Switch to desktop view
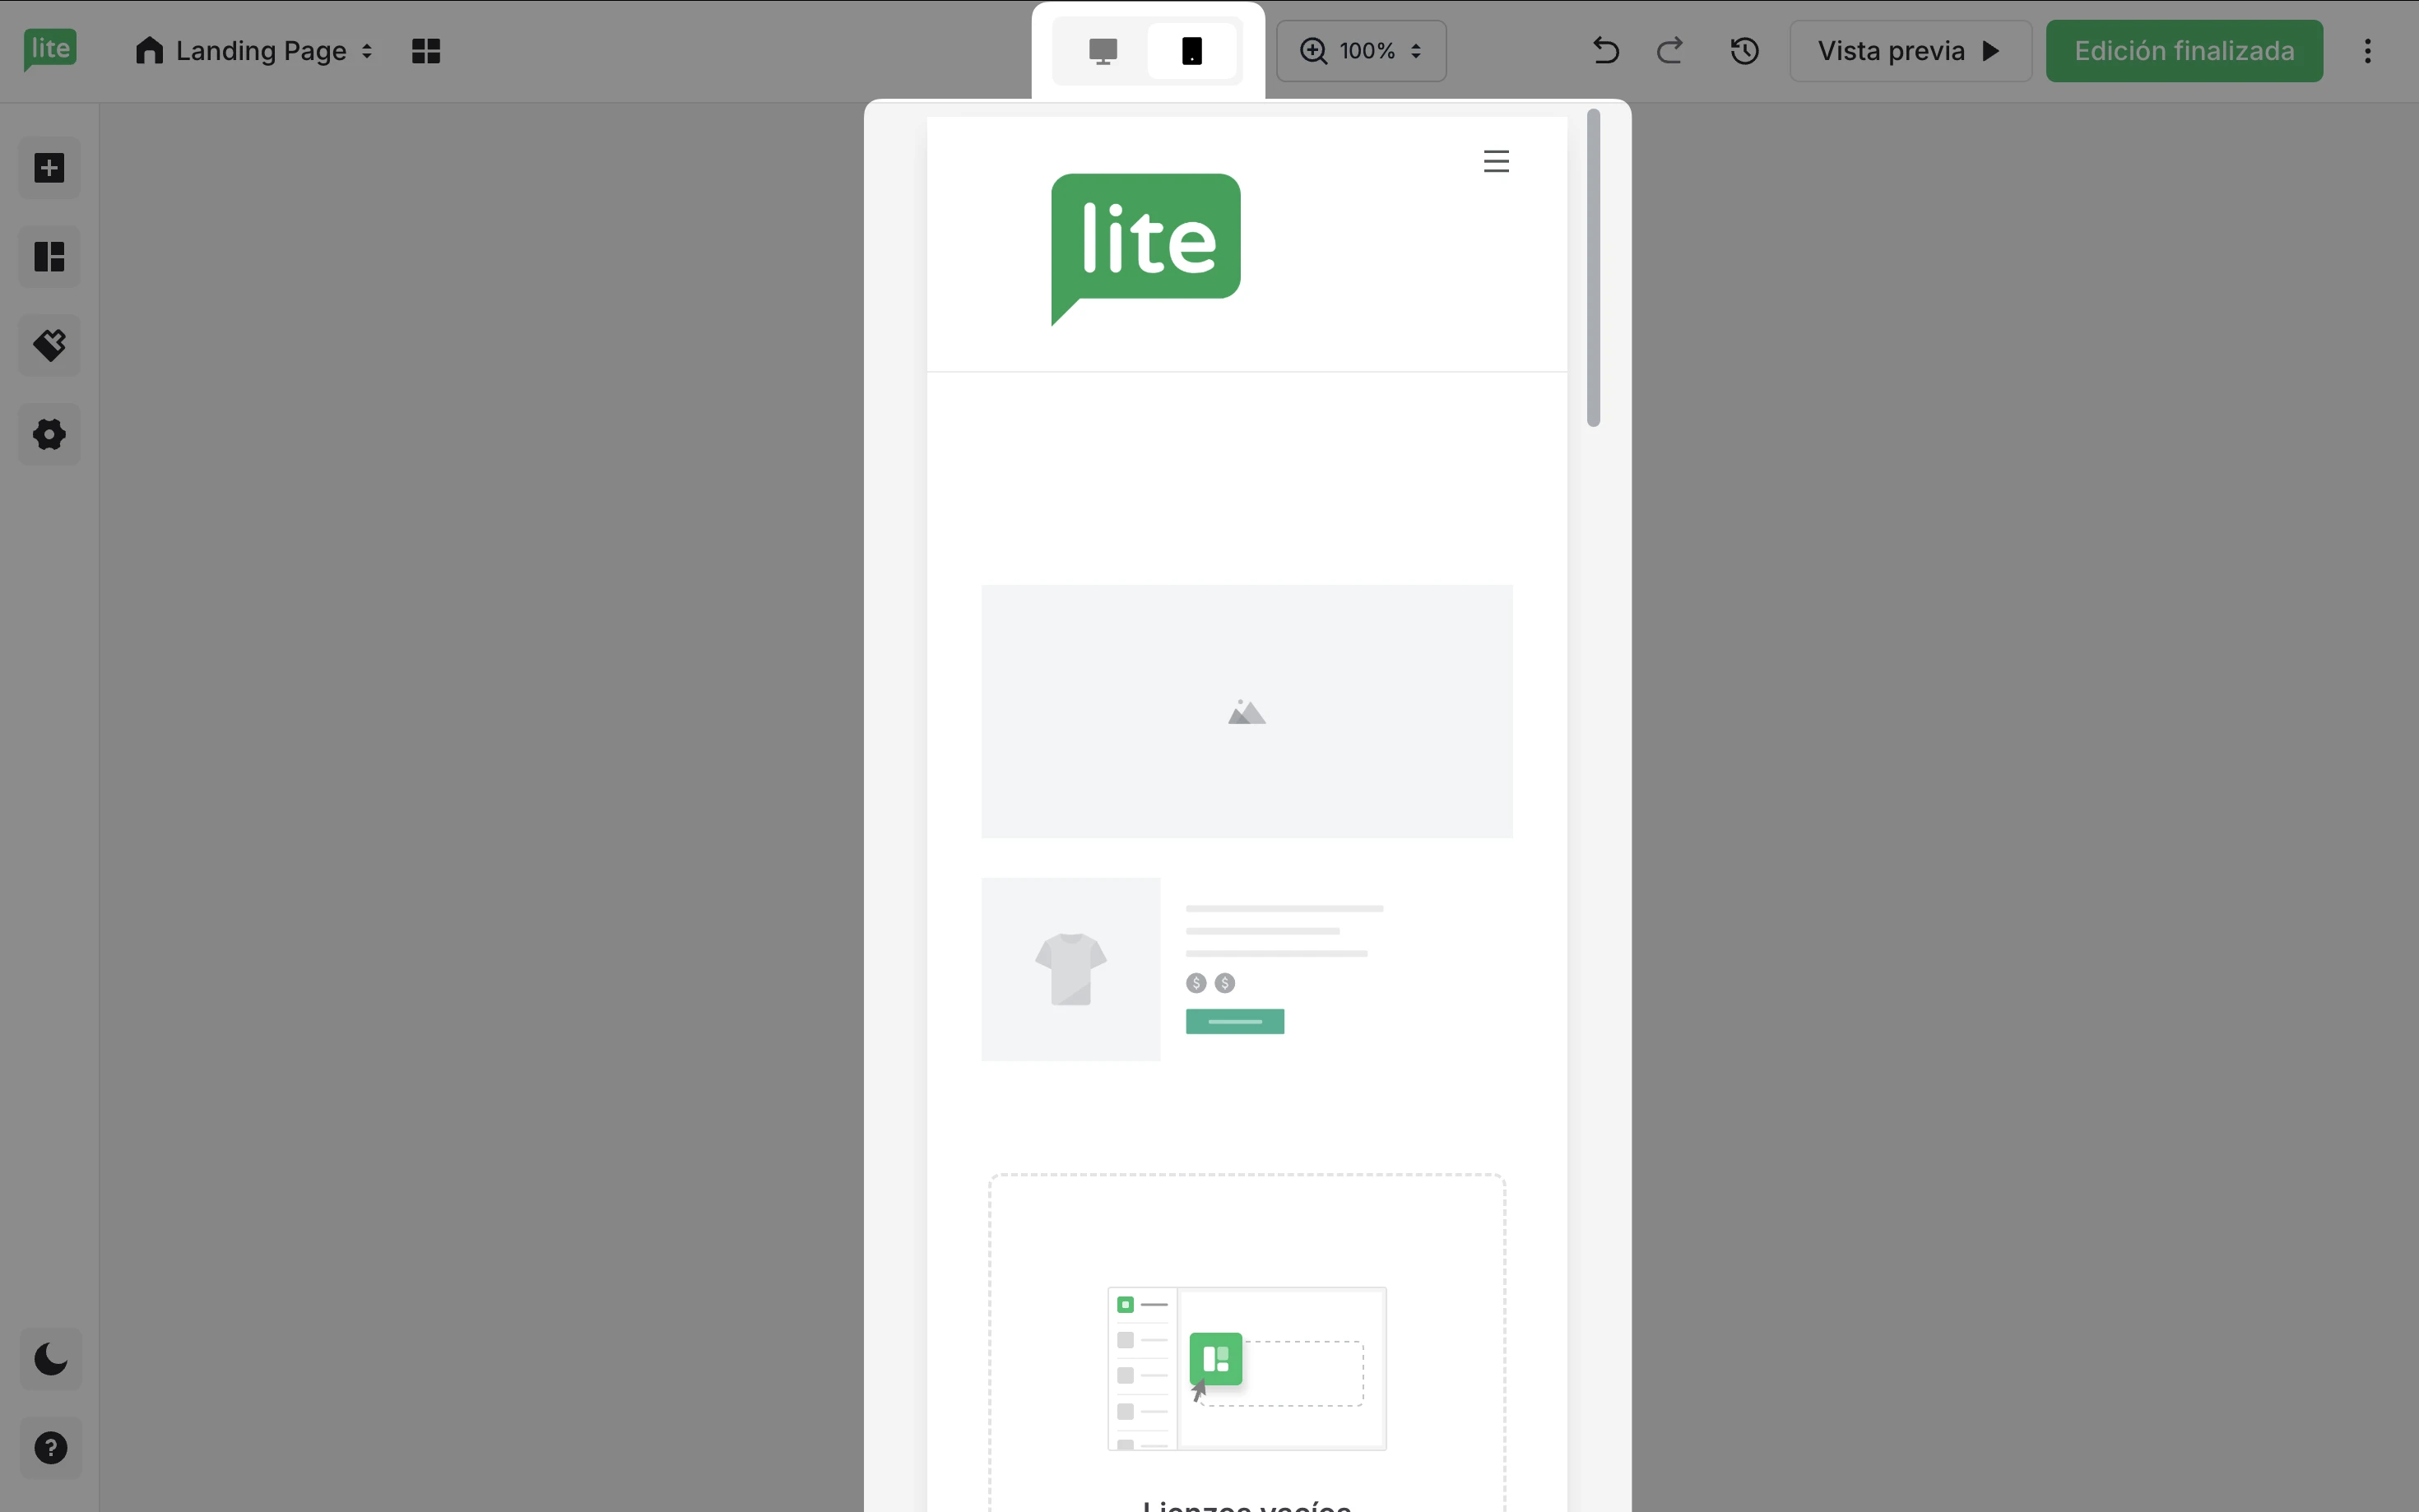This screenshot has height=1512, width=2419. pyautogui.click(x=1103, y=51)
